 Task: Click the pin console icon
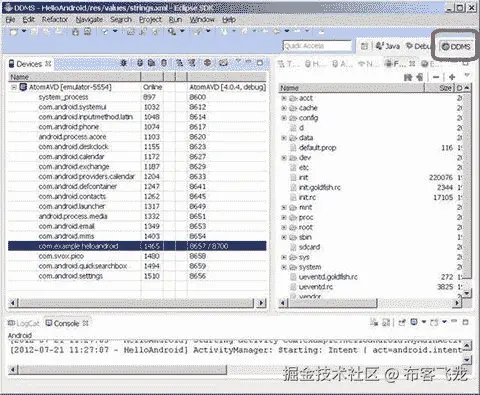point(402,322)
